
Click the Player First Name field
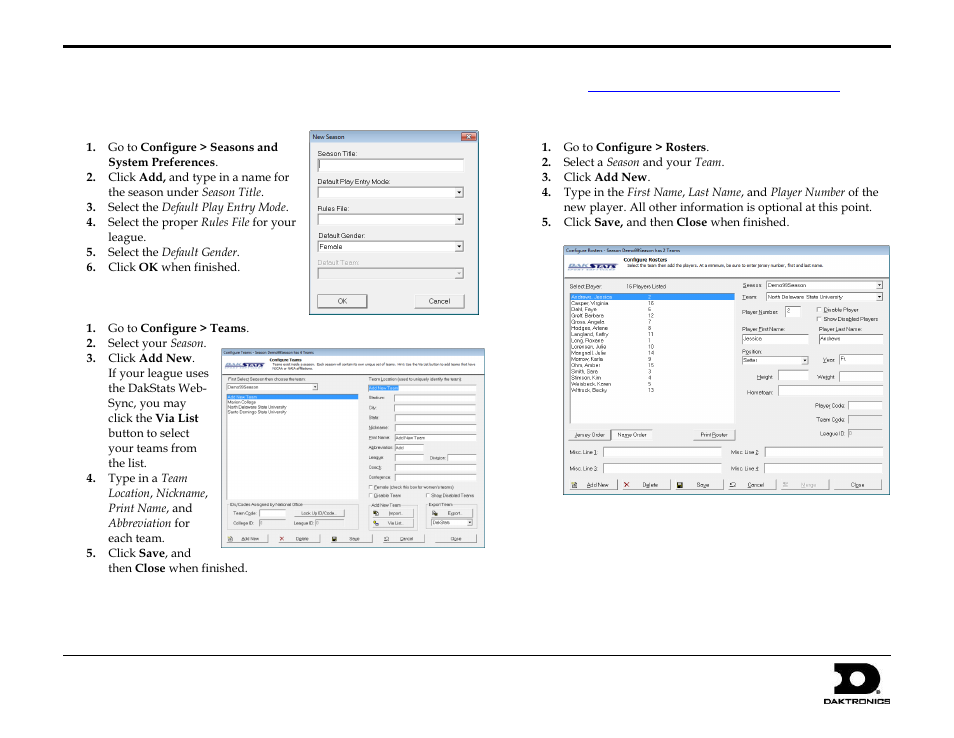[775, 339]
